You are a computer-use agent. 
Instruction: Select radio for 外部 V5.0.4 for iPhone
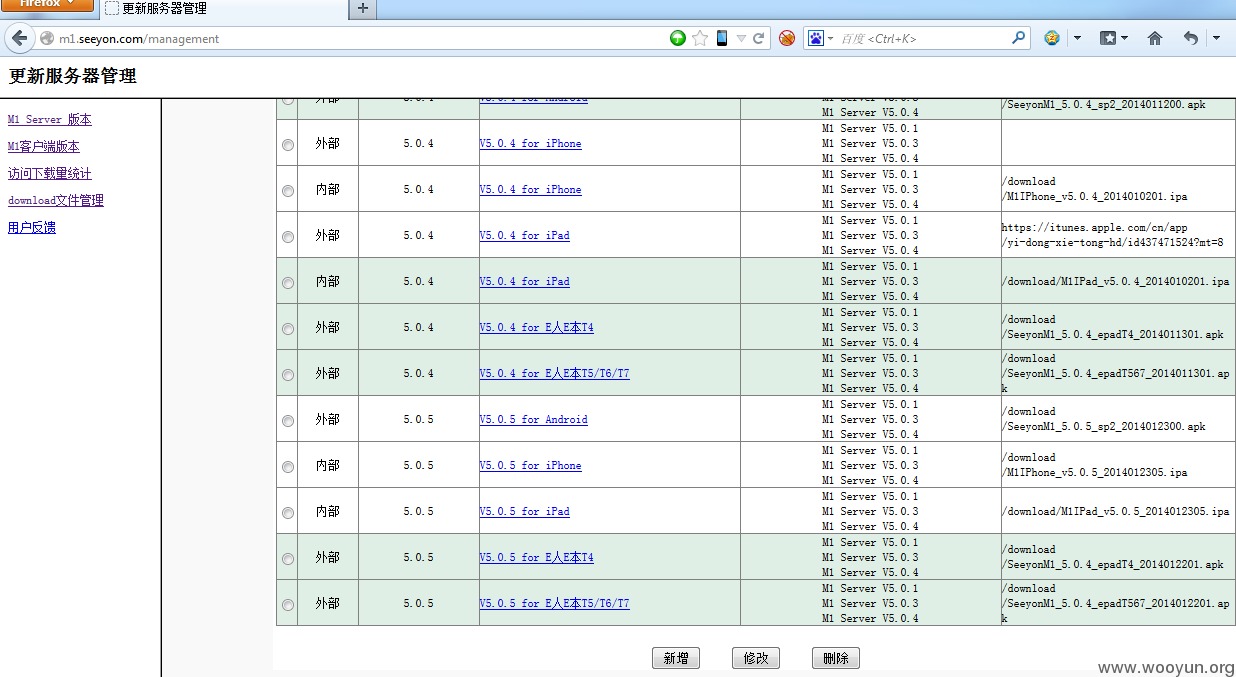[288, 145]
